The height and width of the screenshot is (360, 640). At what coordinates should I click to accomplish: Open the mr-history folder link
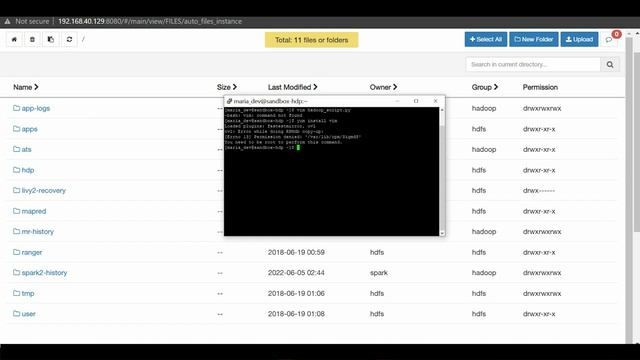38,231
